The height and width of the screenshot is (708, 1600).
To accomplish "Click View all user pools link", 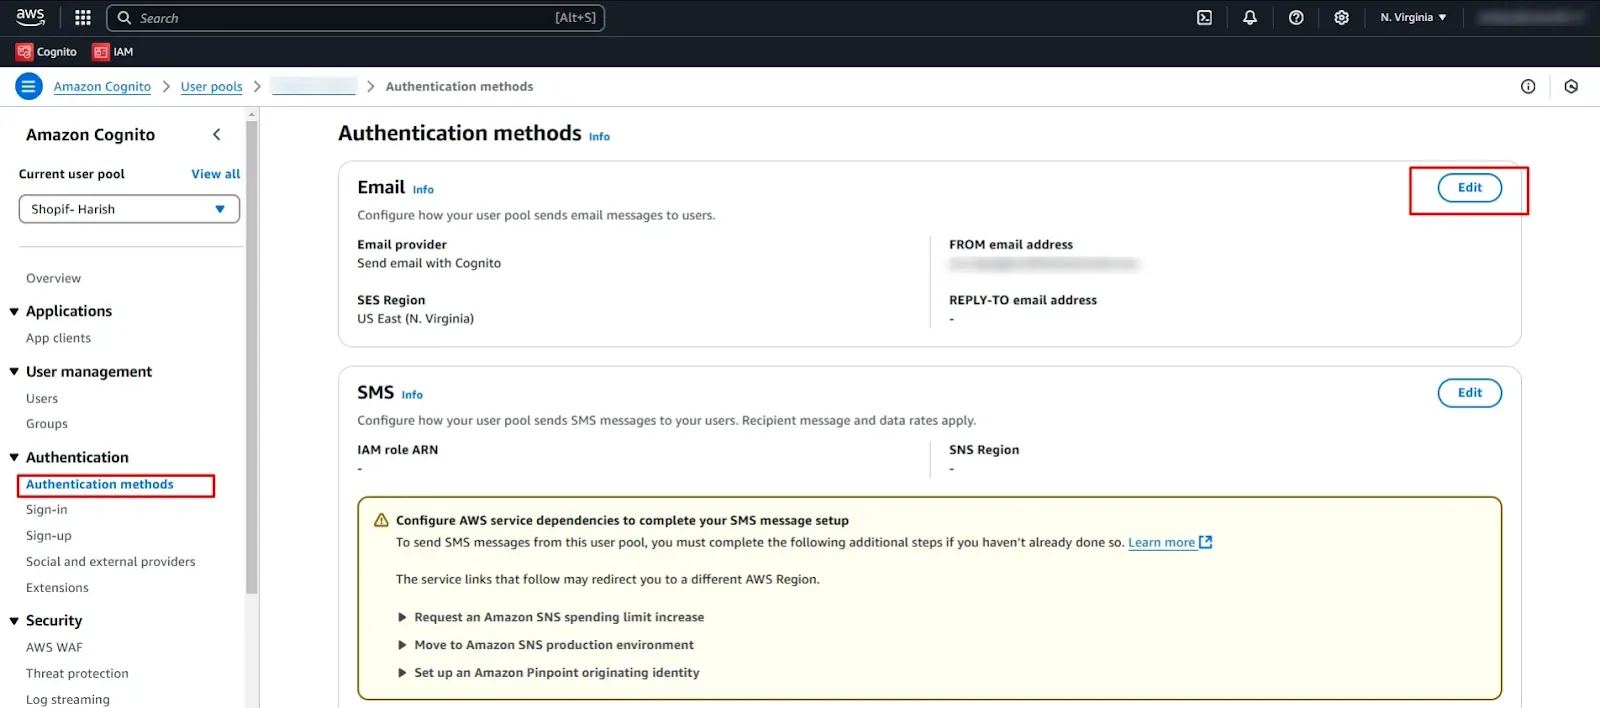I will tap(216, 174).
